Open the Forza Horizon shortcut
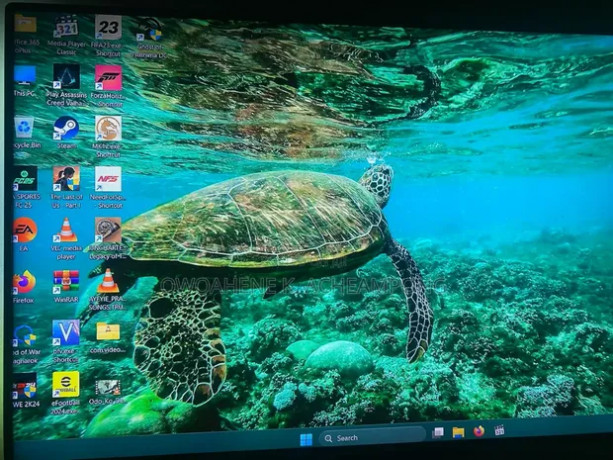 point(108,78)
